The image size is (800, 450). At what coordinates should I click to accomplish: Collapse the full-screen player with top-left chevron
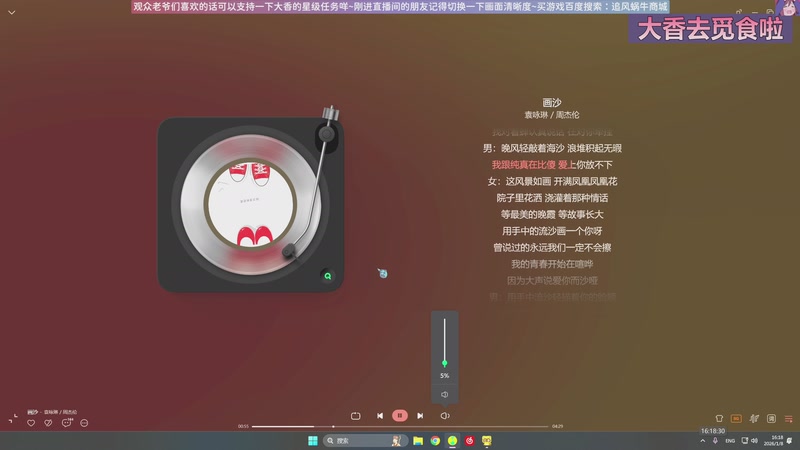[x=12, y=12]
